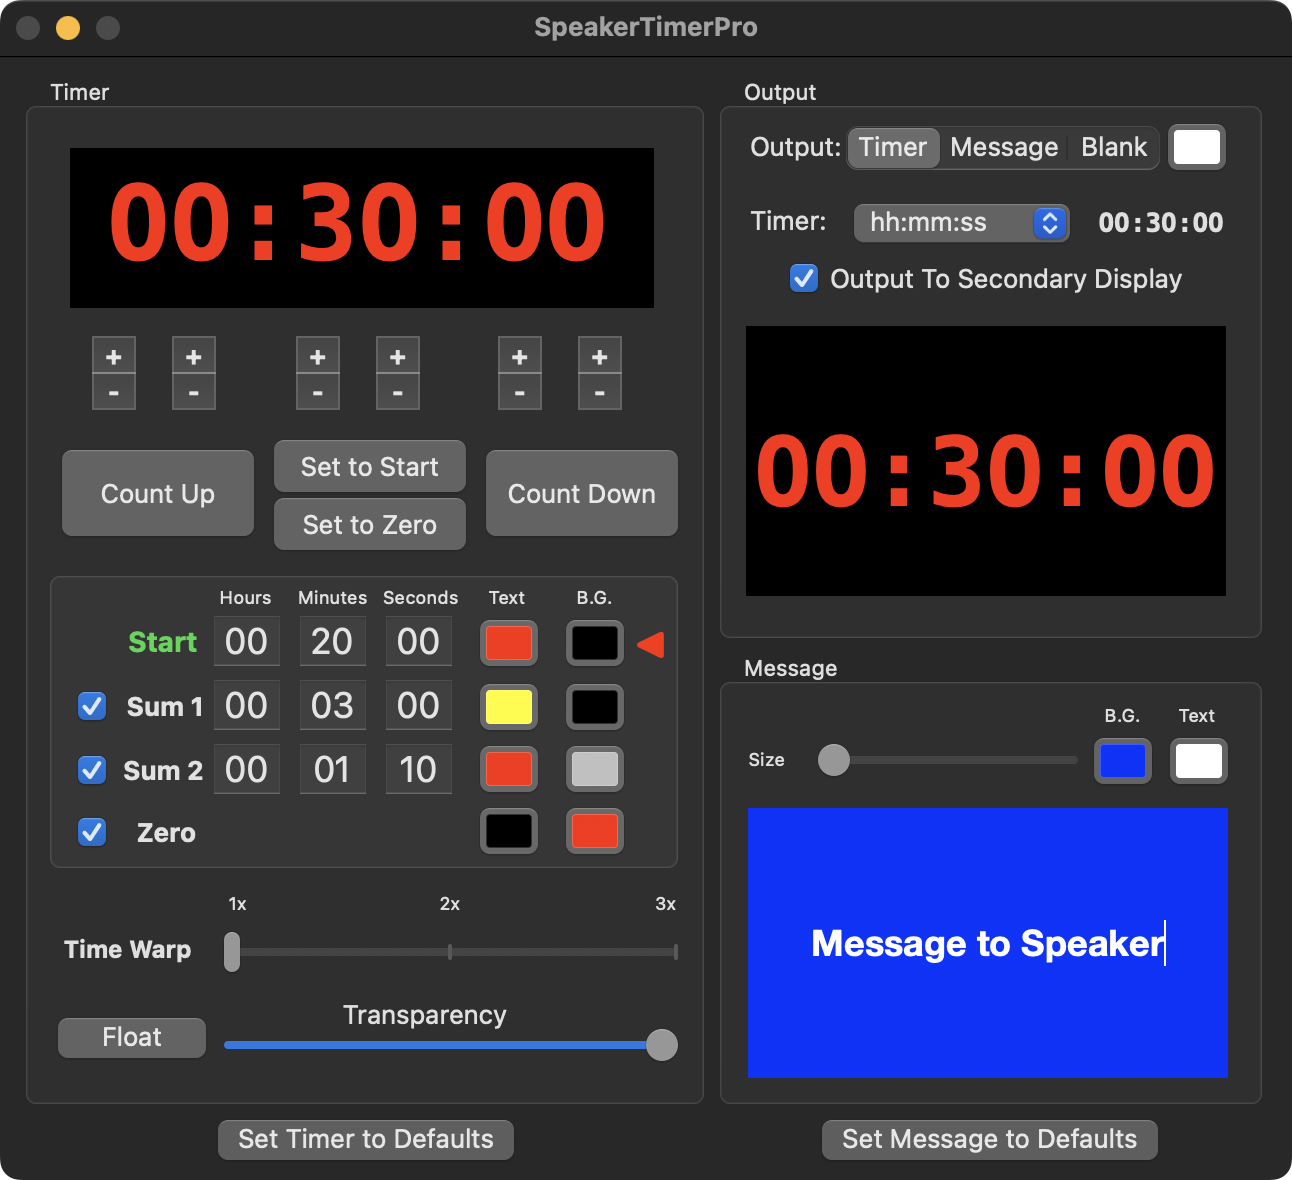Viewport: 1292px width, 1180px height.
Task: Toggle the Sum 2 checkbox
Action: point(92,770)
